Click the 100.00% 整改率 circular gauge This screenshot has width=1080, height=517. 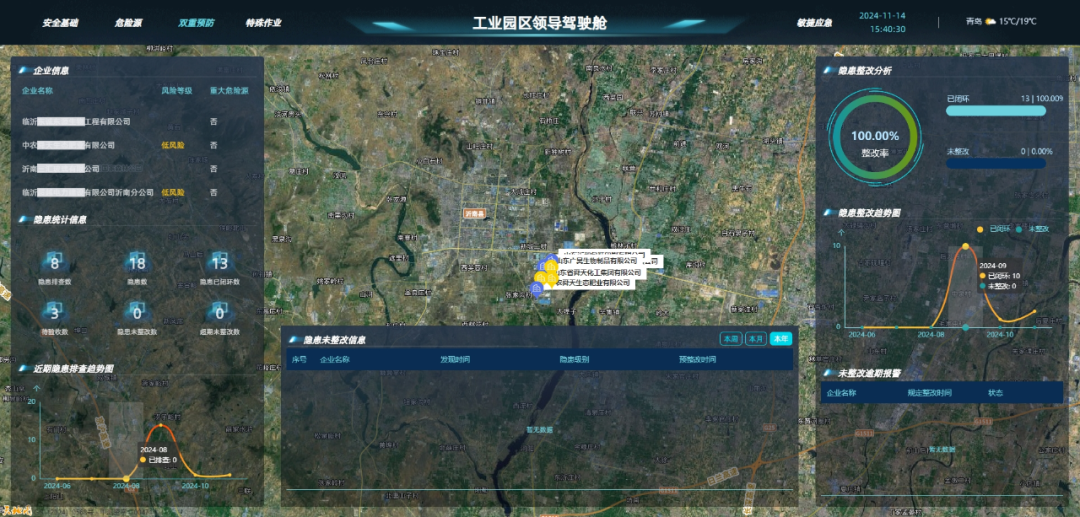874,141
